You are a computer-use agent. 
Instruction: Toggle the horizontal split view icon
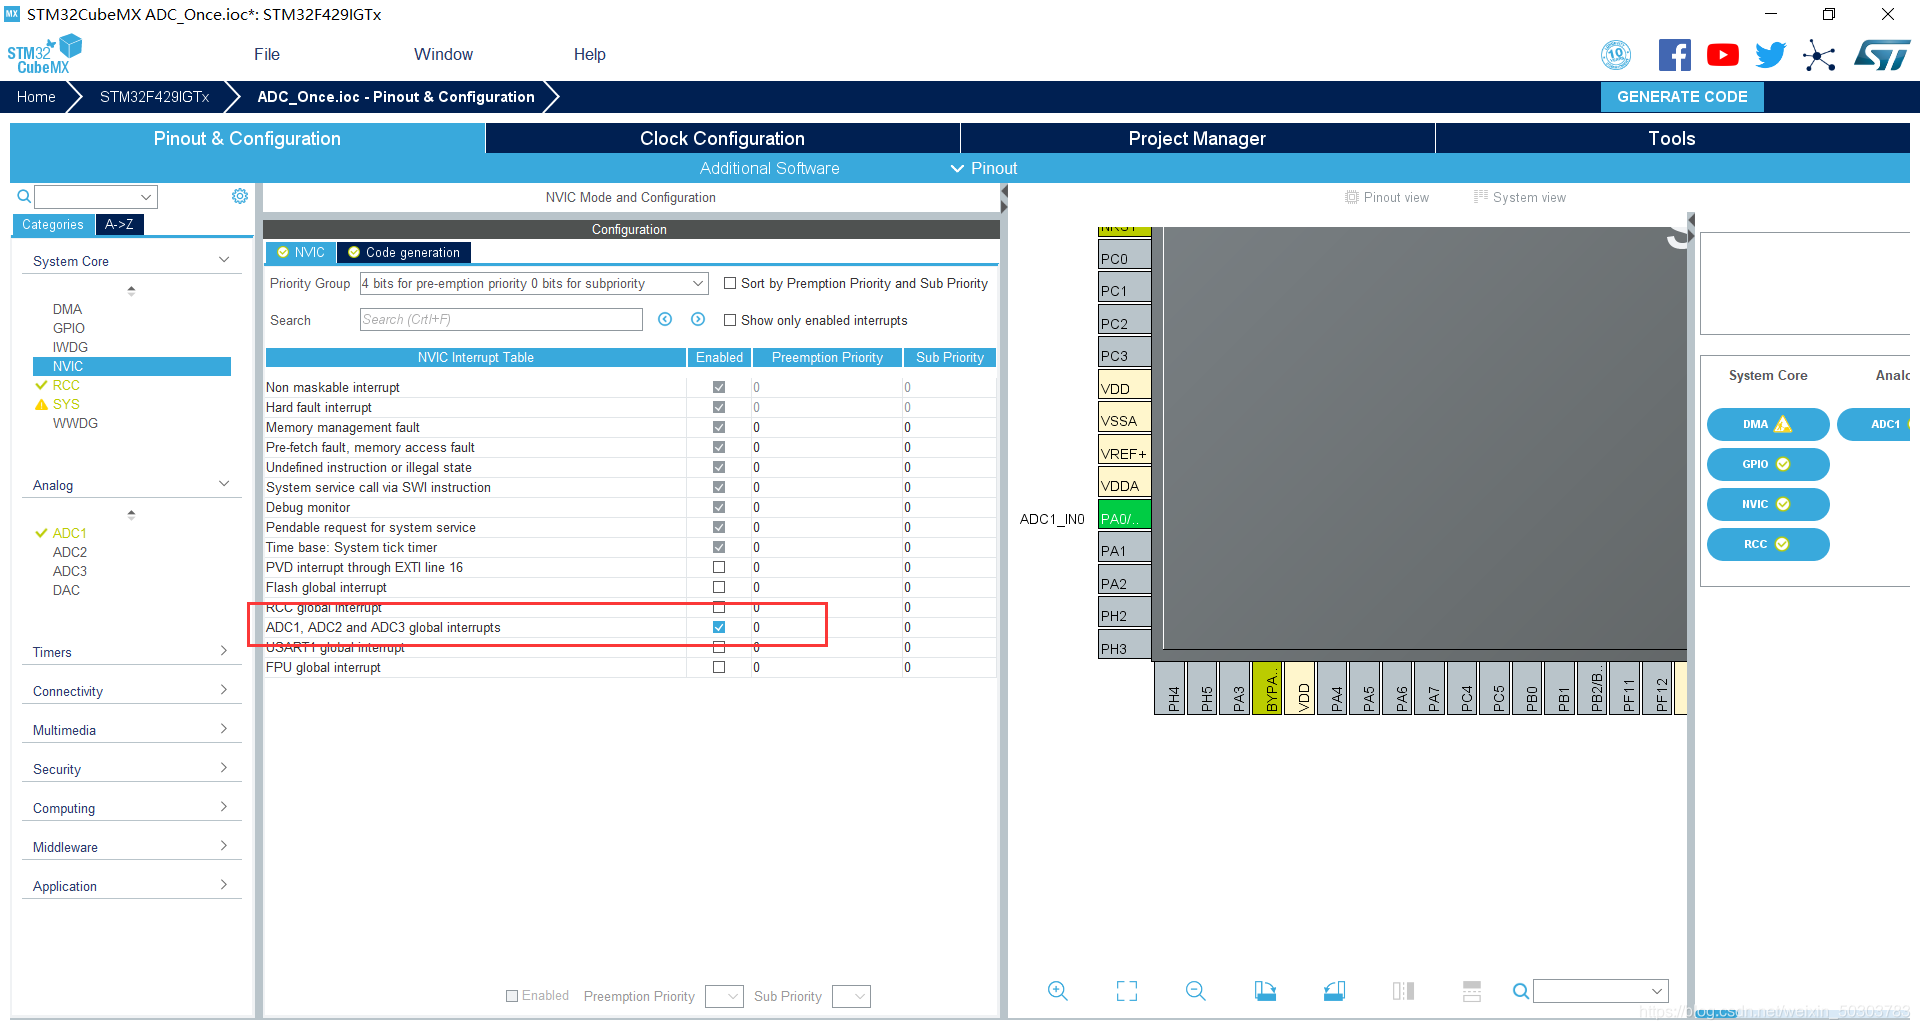pyautogui.click(x=1472, y=991)
